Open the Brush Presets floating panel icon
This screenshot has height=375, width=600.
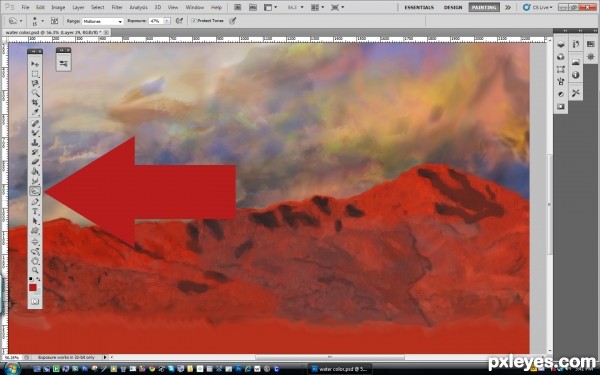point(64,64)
